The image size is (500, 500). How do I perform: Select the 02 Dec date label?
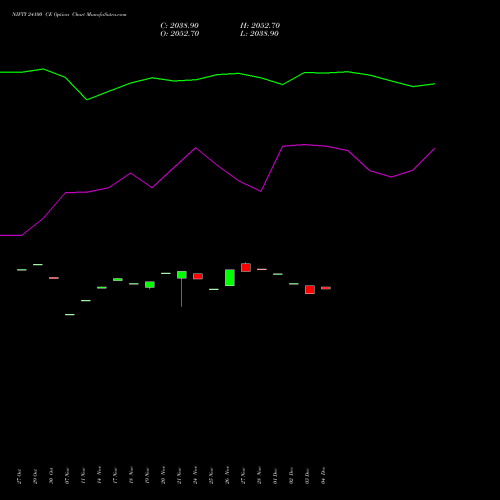291,476
